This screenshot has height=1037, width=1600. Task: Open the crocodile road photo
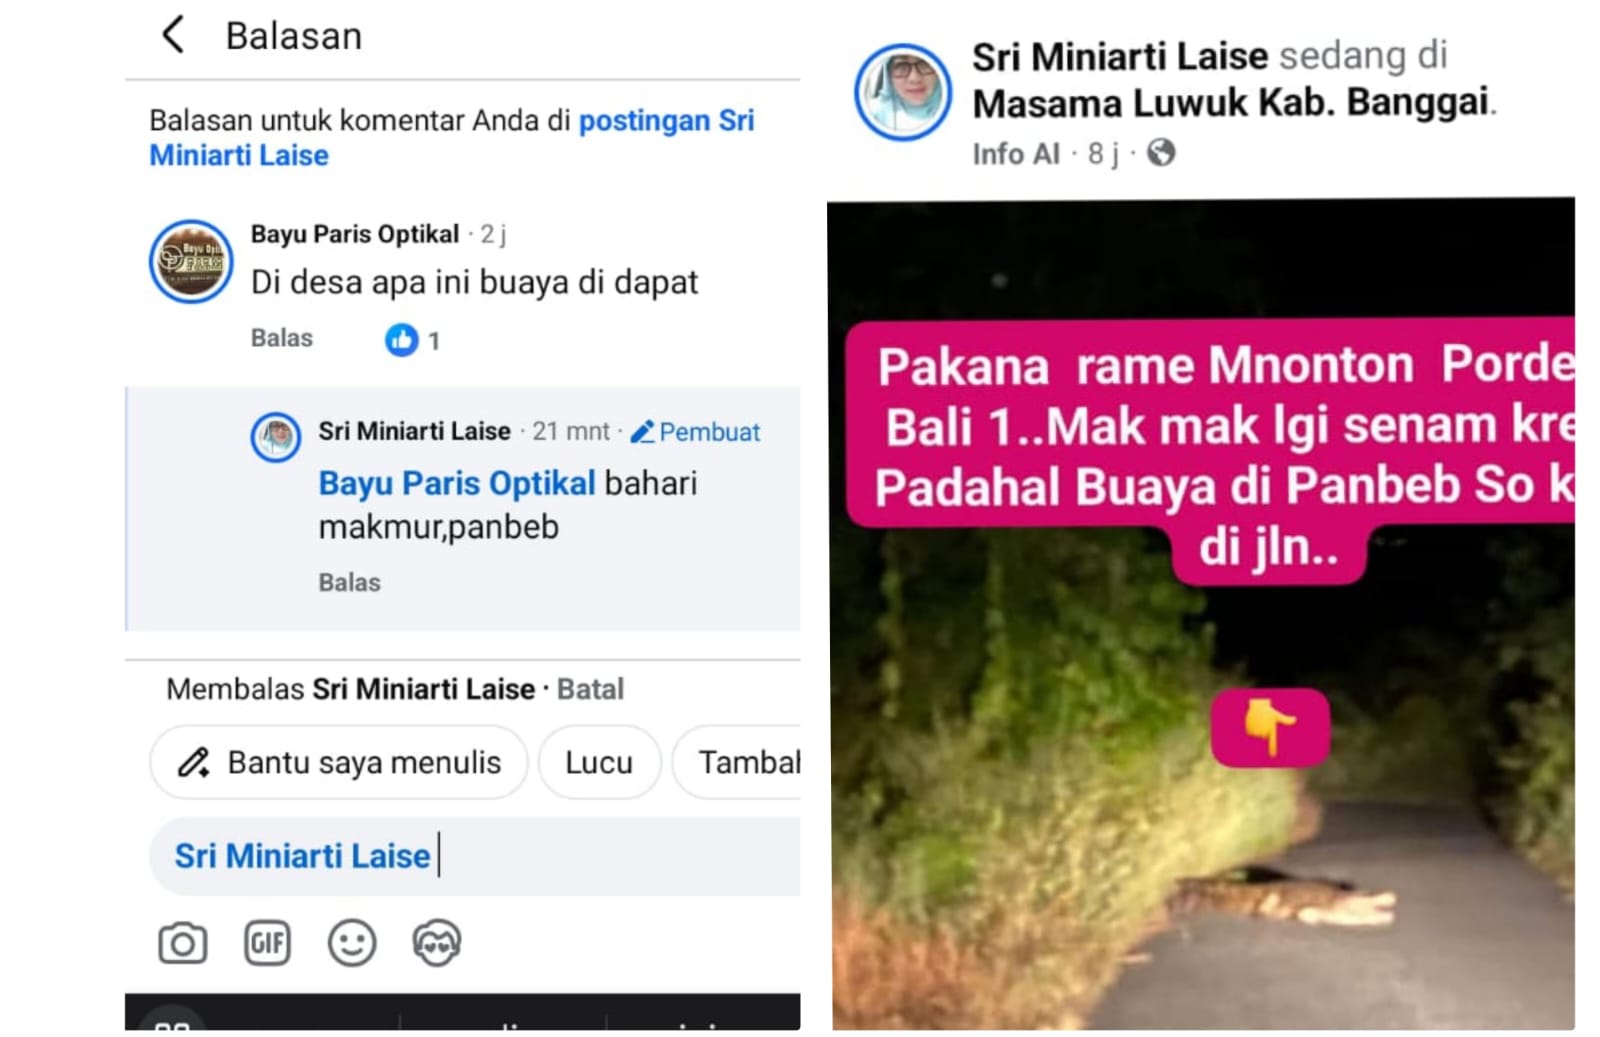[x=1203, y=614]
